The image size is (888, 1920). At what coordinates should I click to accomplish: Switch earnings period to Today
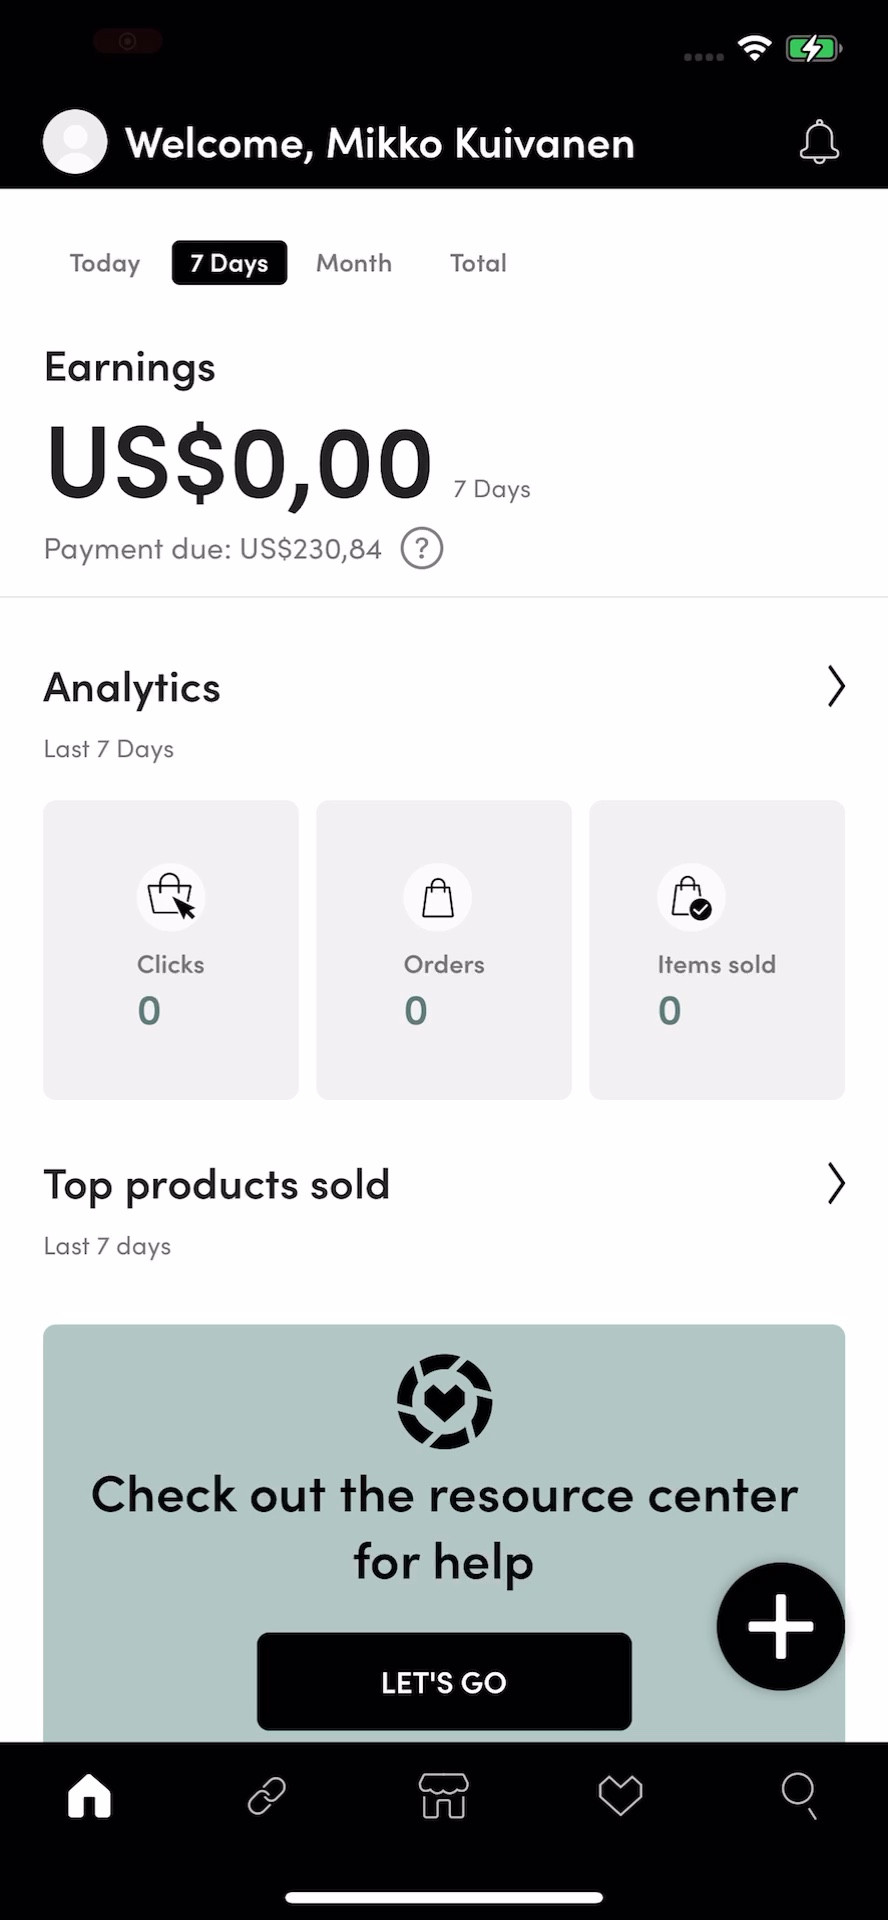[x=105, y=263]
